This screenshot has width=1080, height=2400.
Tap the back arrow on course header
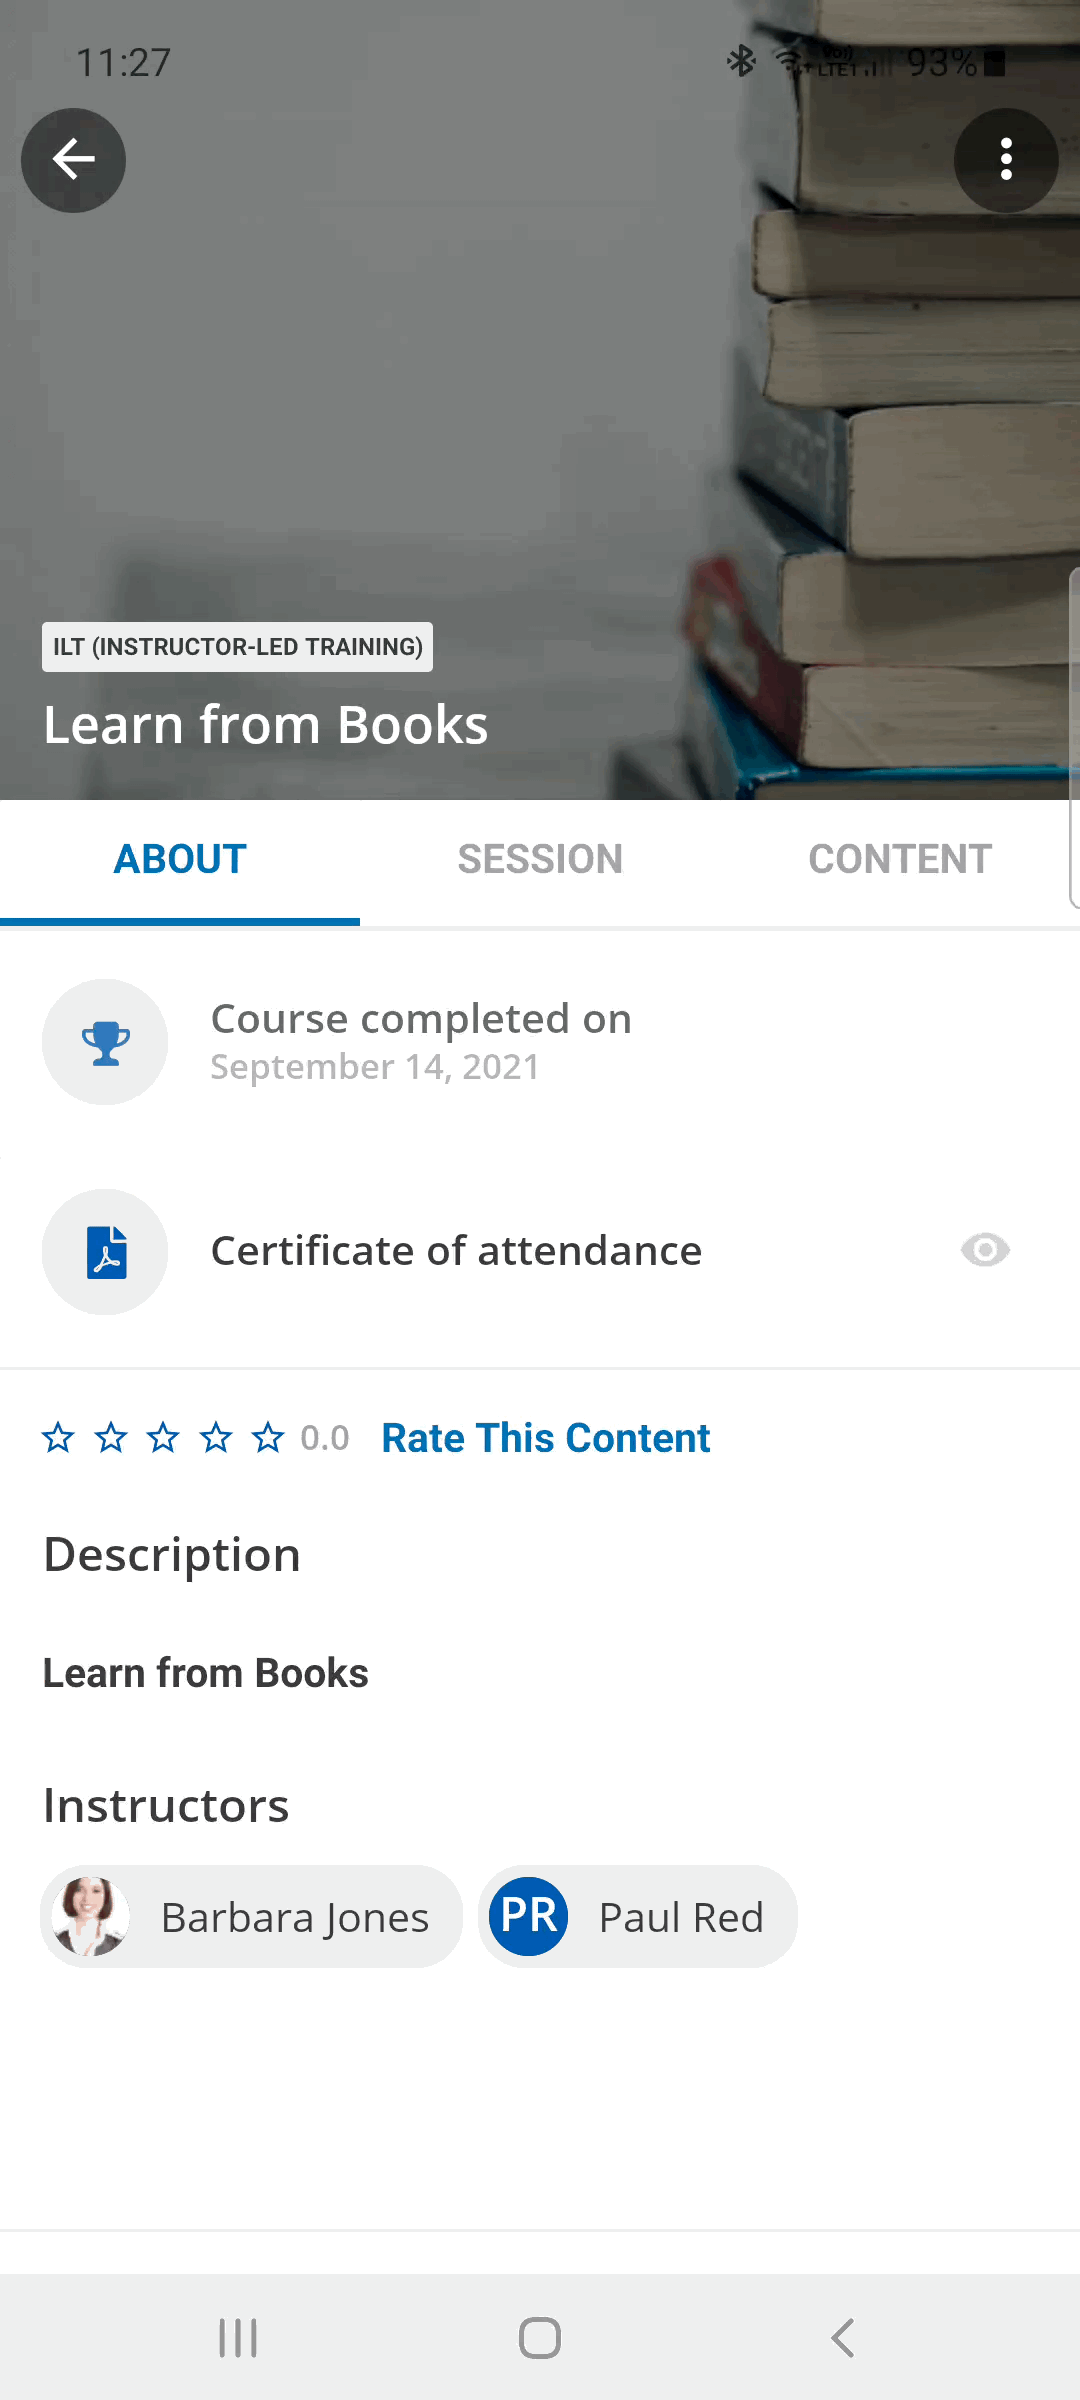[x=73, y=160]
